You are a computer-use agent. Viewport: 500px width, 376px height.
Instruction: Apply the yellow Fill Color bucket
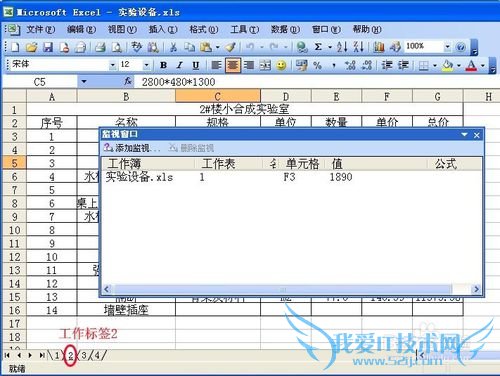447,65
